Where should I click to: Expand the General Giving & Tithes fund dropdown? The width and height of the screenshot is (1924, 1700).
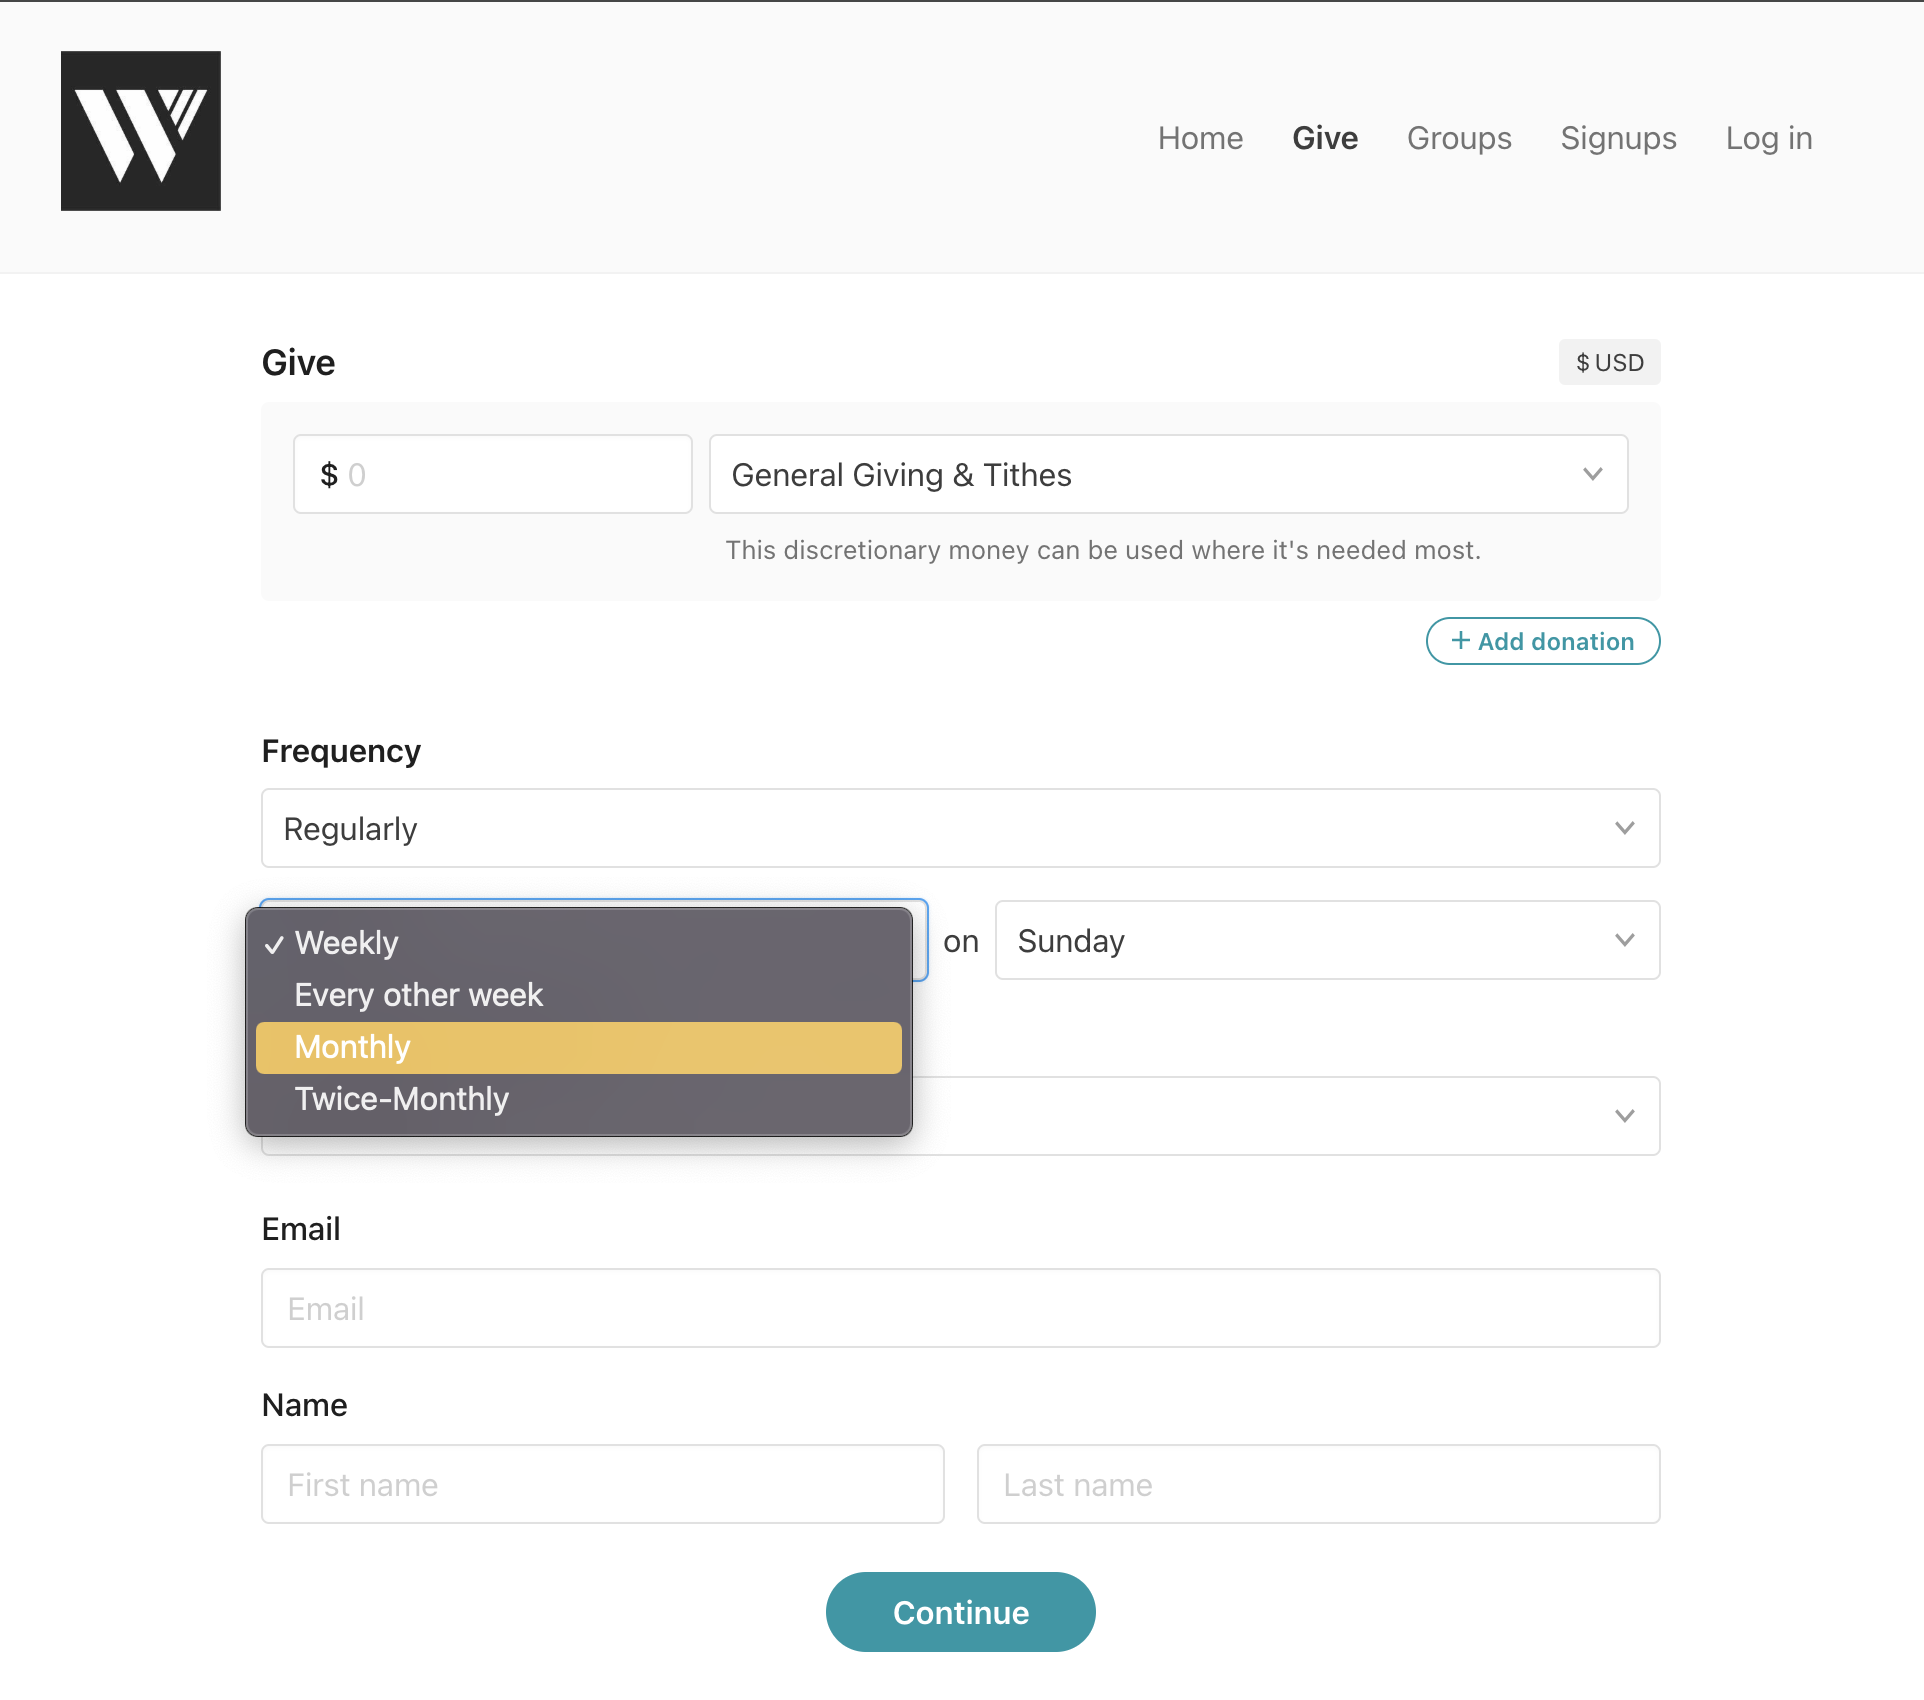coord(1167,474)
